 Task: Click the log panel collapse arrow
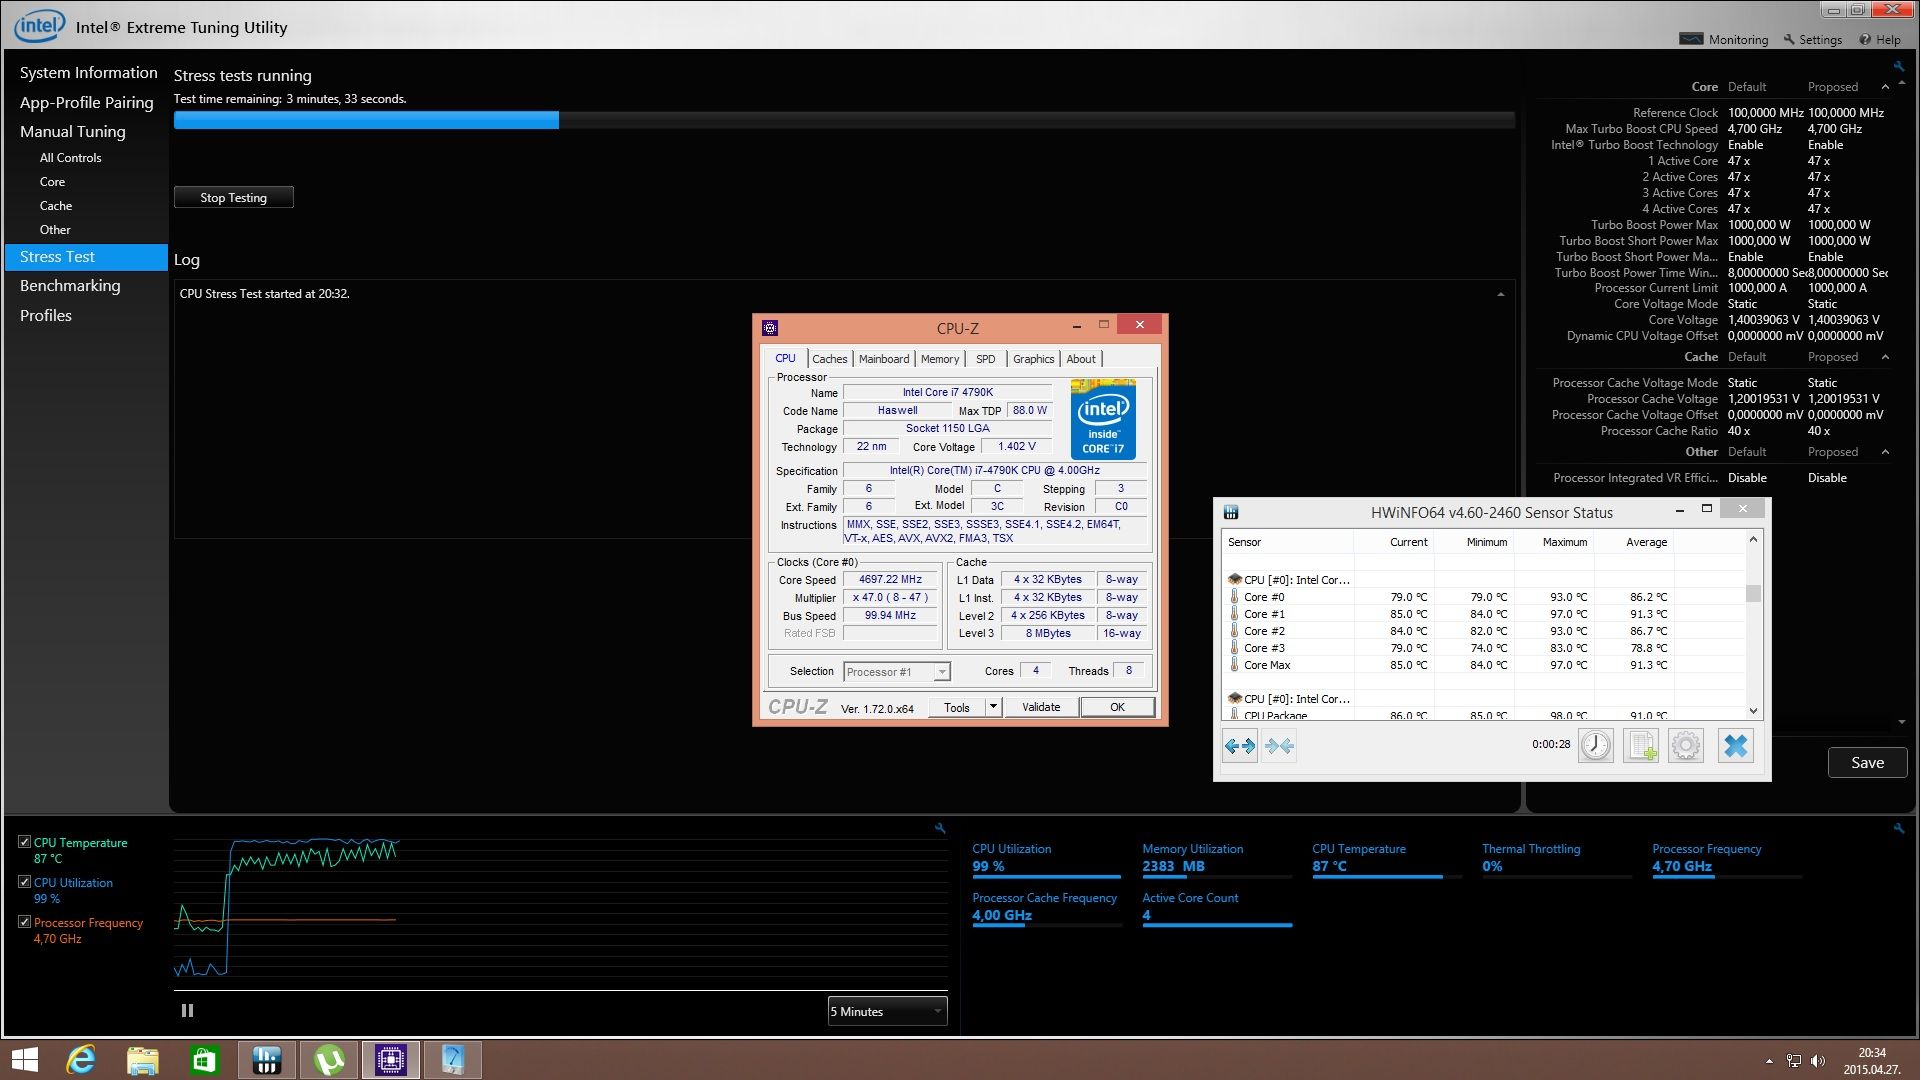[x=1501, y=294]
